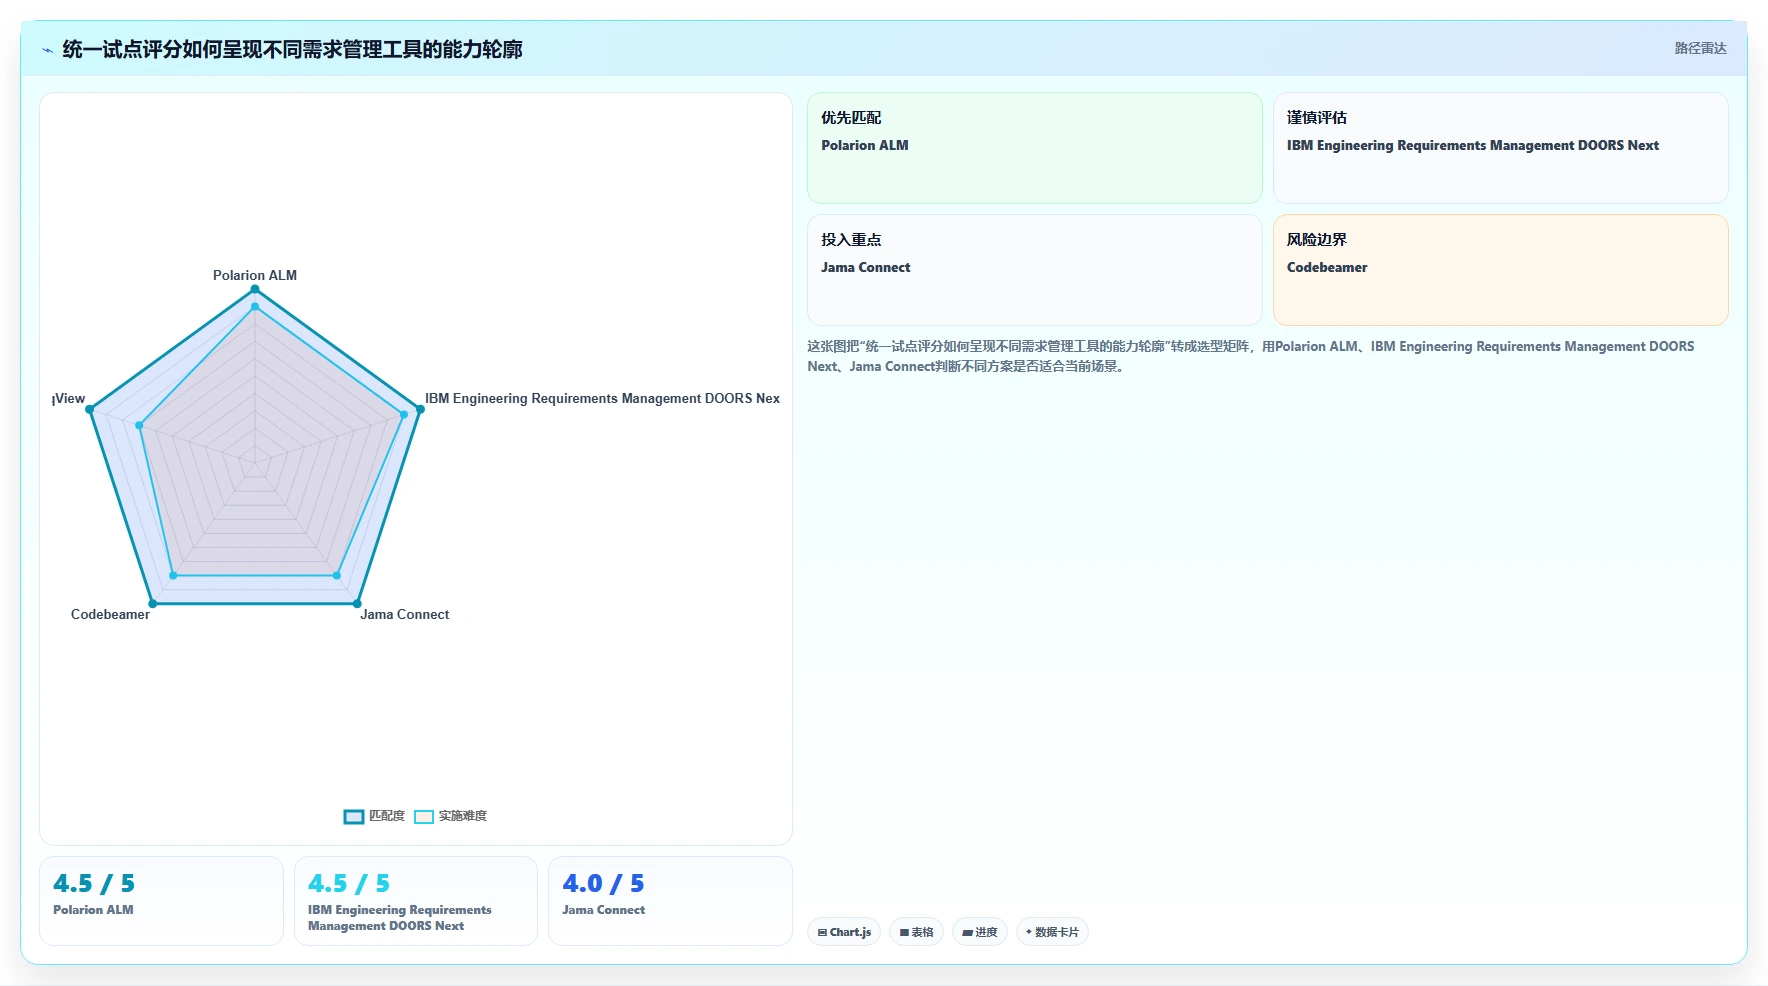The image size is (1768, 986).
Task: Click the outer 匹配度 point at the IBM axis
Action: (x=420, y=409)
